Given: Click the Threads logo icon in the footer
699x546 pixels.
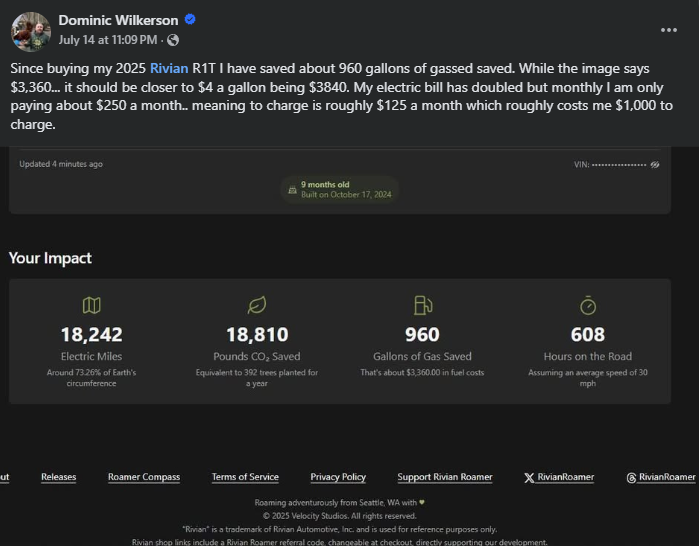Looking at the screenshot, I should 631,478.
